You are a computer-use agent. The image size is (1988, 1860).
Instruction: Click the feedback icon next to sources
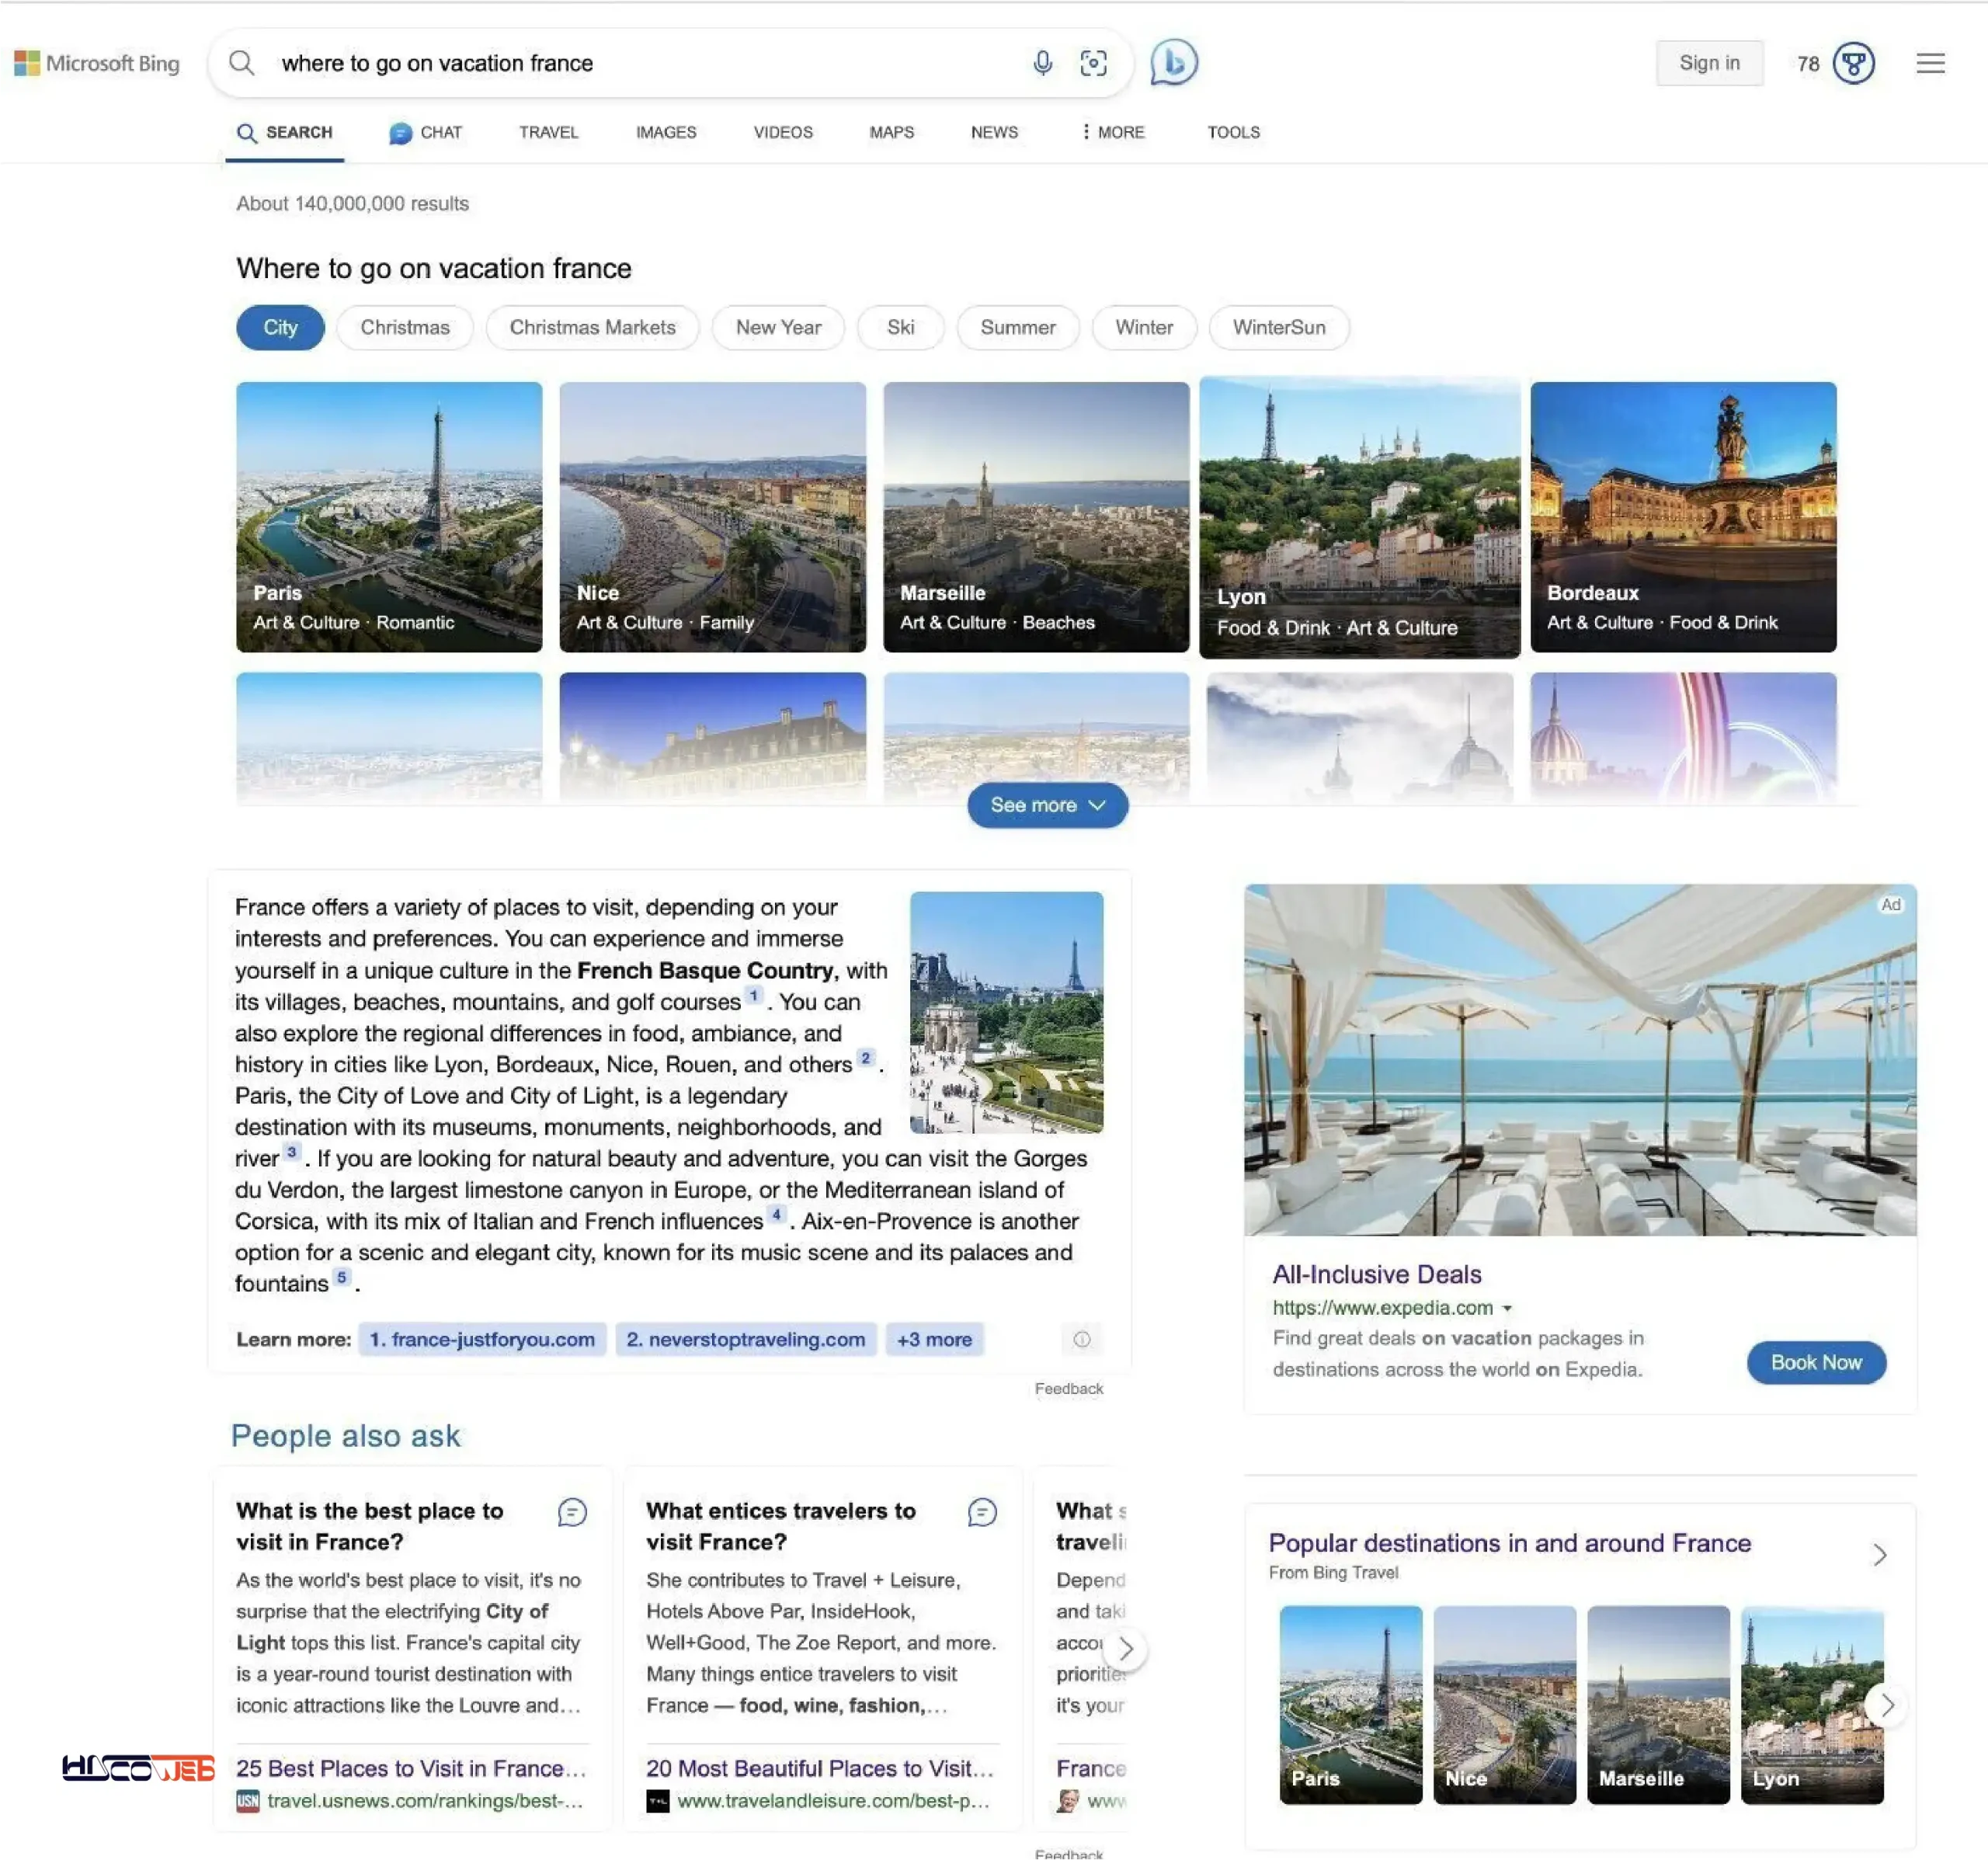coord(1083,1339)
